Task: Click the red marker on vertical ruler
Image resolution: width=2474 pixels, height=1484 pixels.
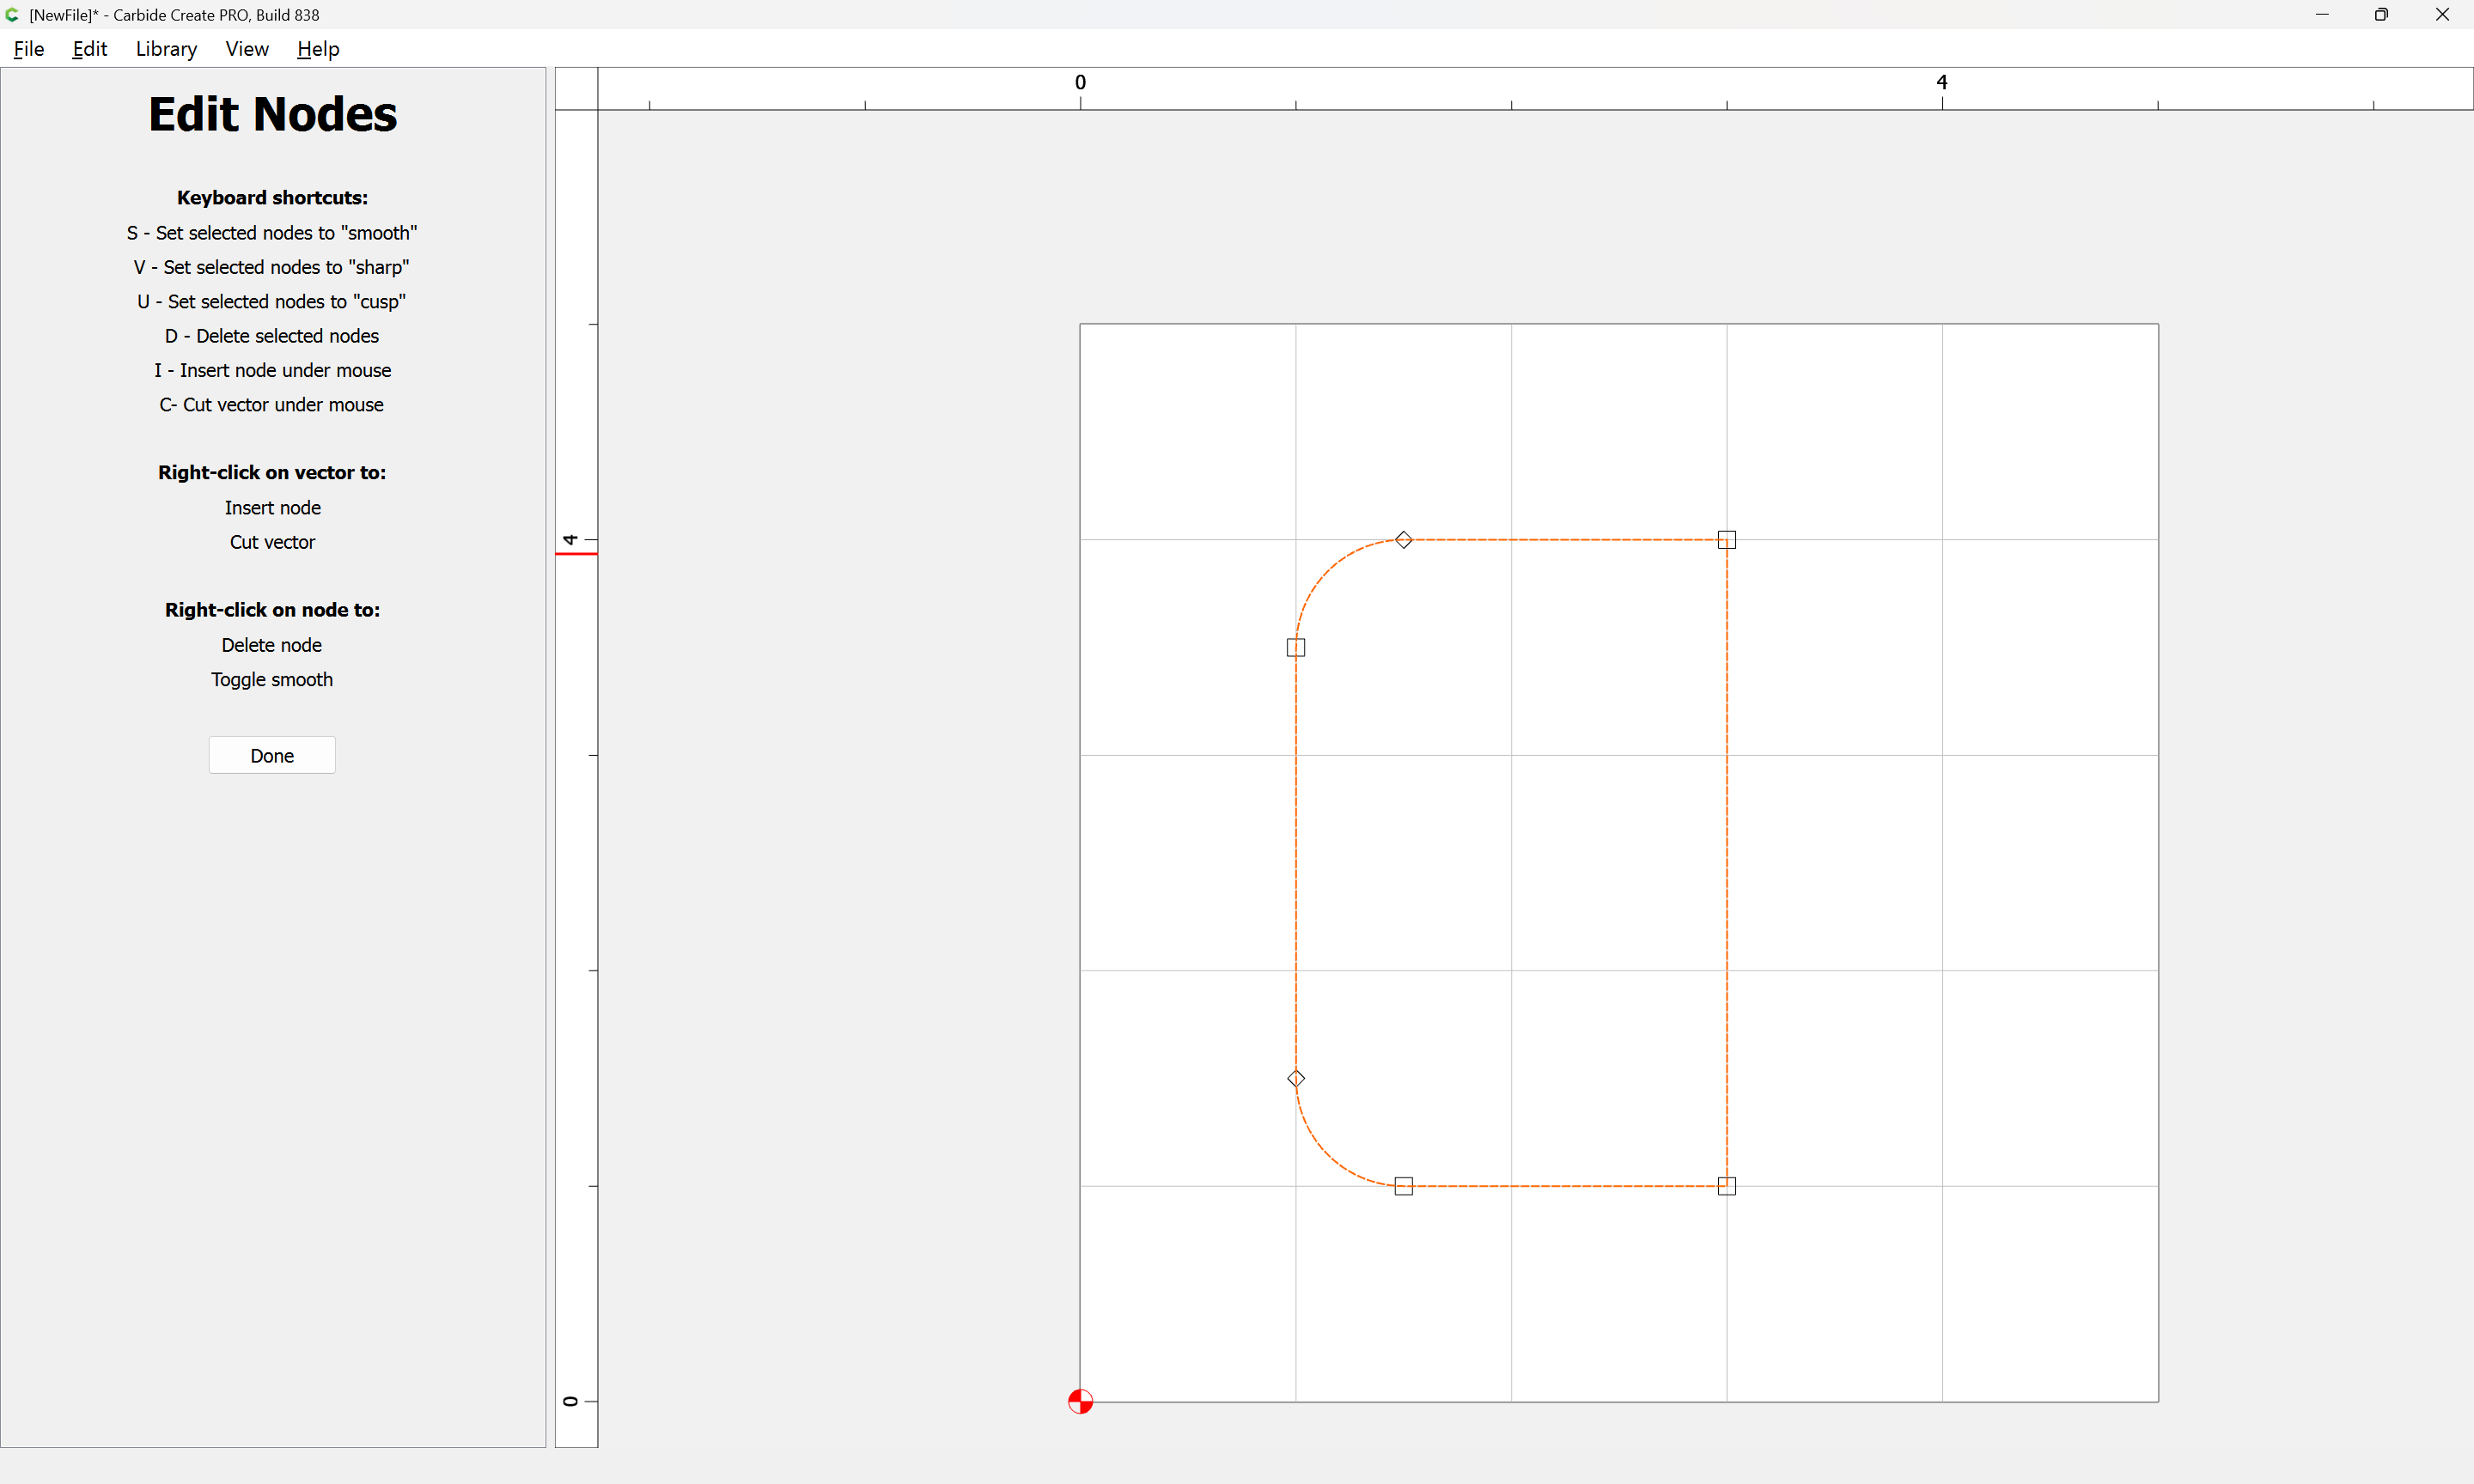Action: coord(576,553)
